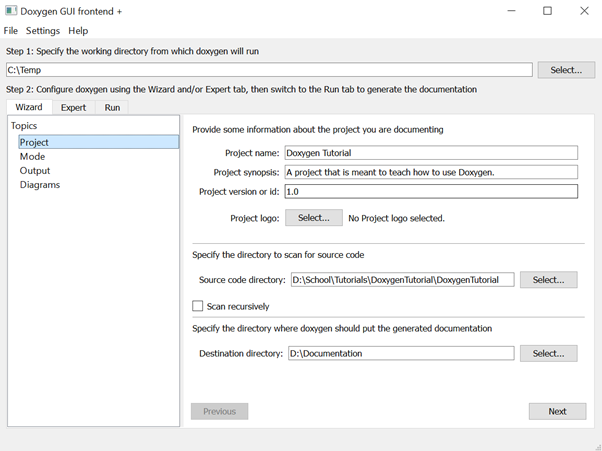The height and width of the screenshot is (451, 602).
Task: Focus the Project synopsis text field
Action: click(x=431, y=172)
